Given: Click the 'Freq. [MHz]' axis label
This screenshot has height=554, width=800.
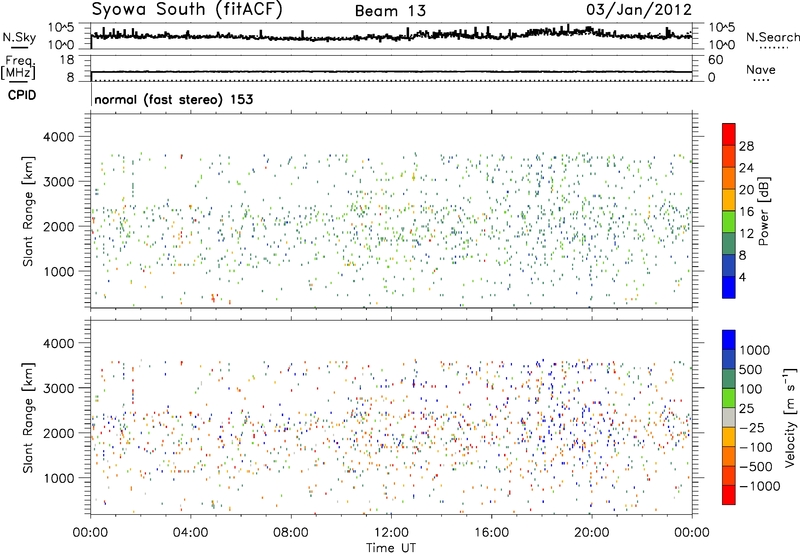Looking at the screenshot, I should tap(18, 68).
